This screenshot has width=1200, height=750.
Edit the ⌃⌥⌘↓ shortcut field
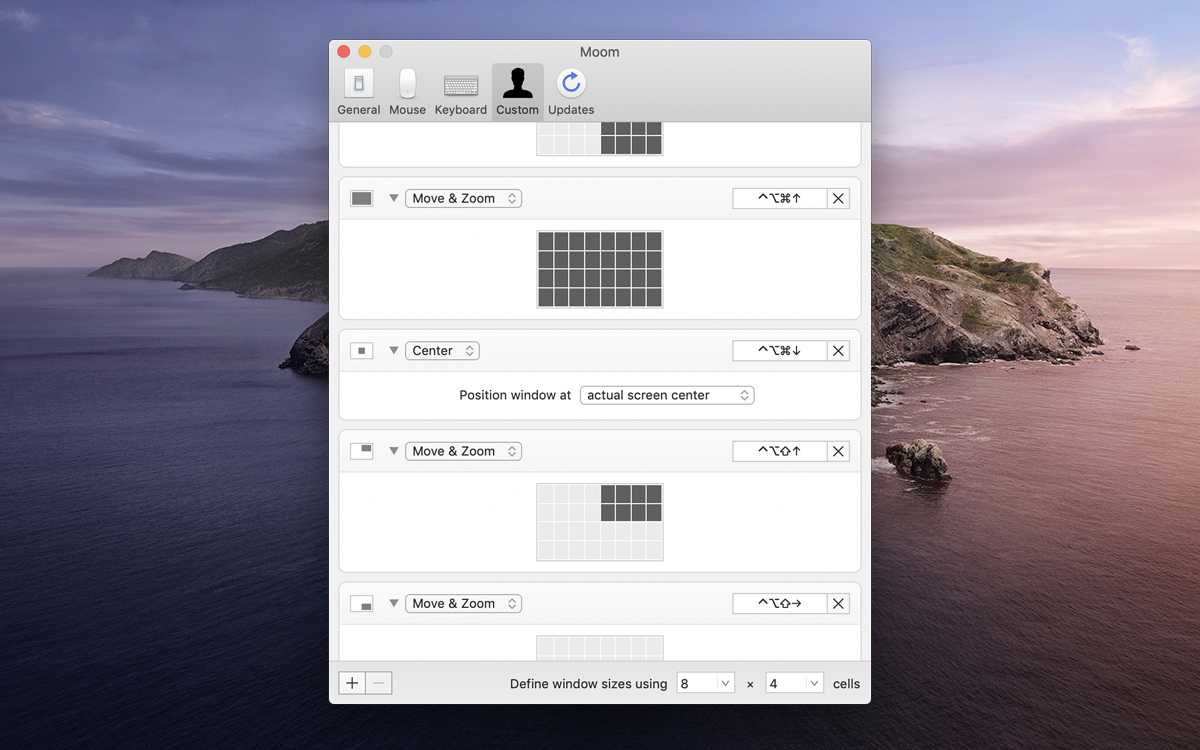pos(780,351)
